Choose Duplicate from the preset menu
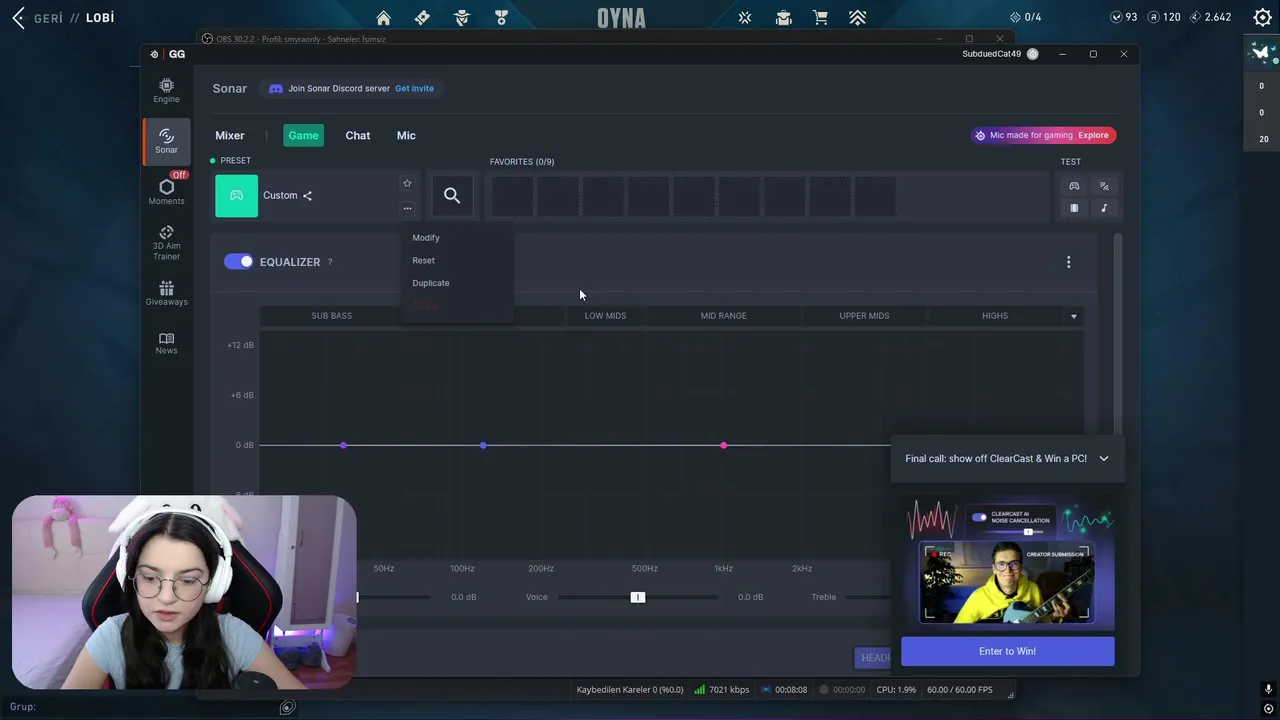This screenshot has width=1280, height=720. 431,283
